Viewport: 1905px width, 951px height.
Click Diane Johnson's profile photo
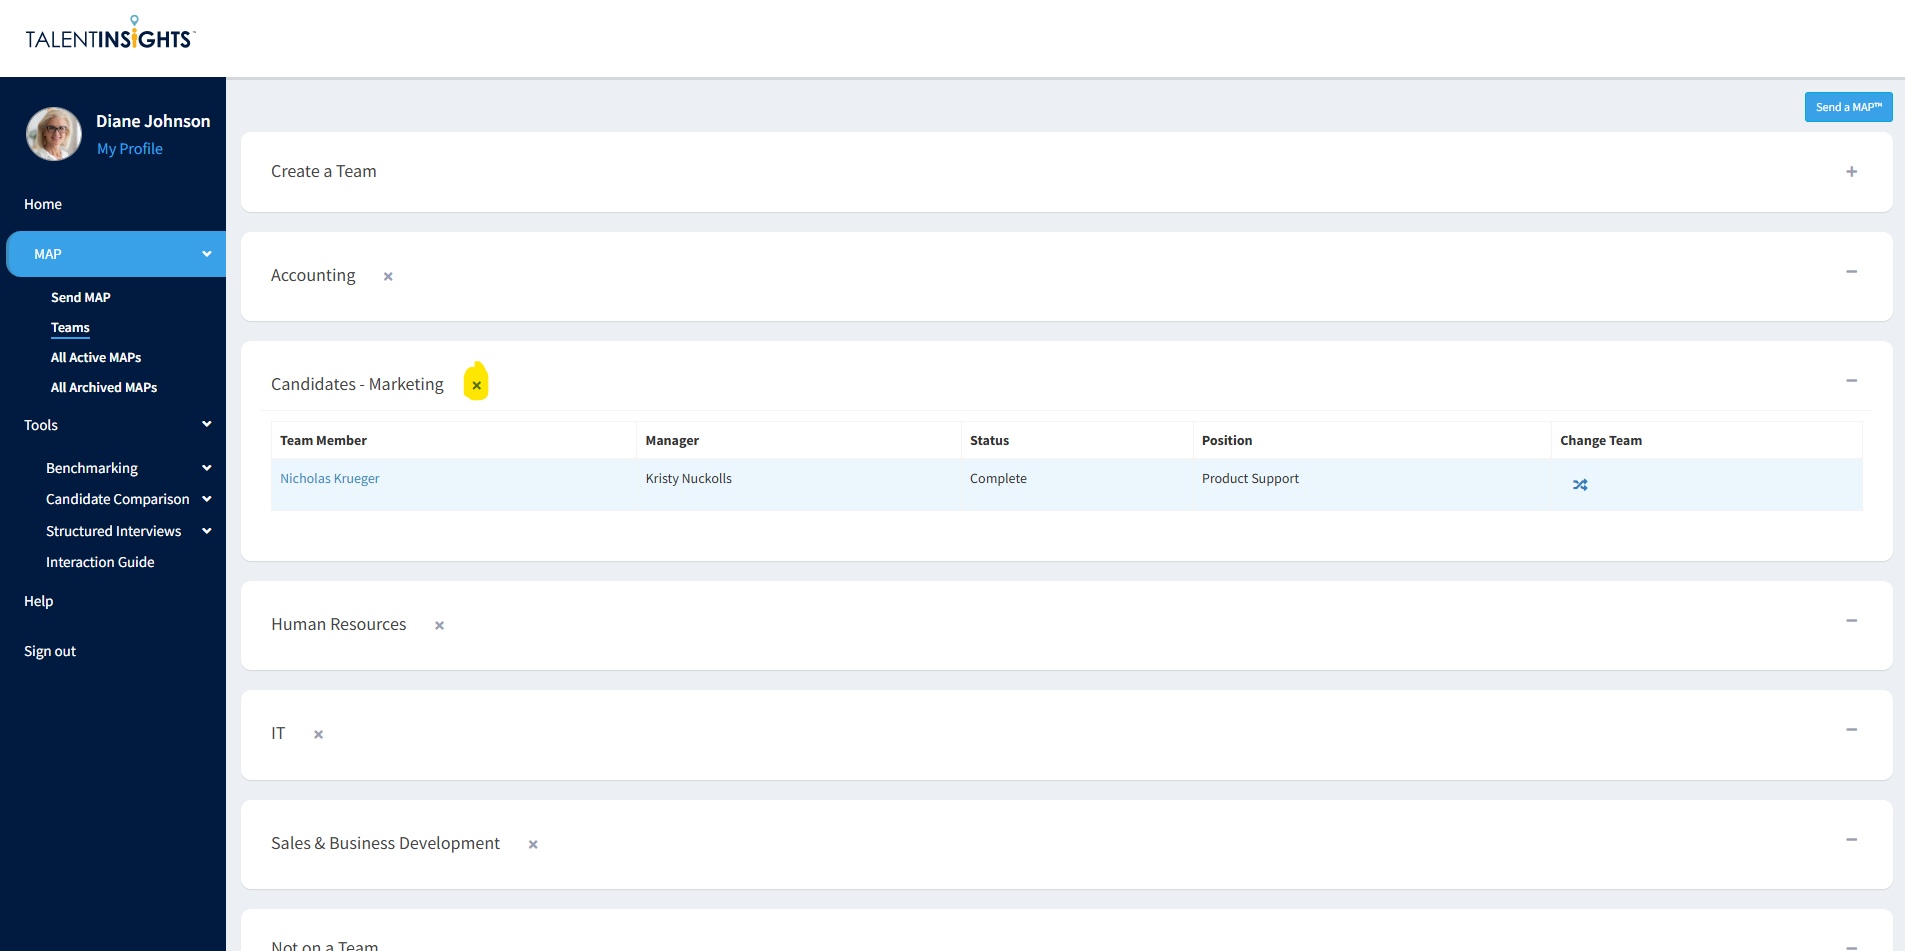point(54,134)
